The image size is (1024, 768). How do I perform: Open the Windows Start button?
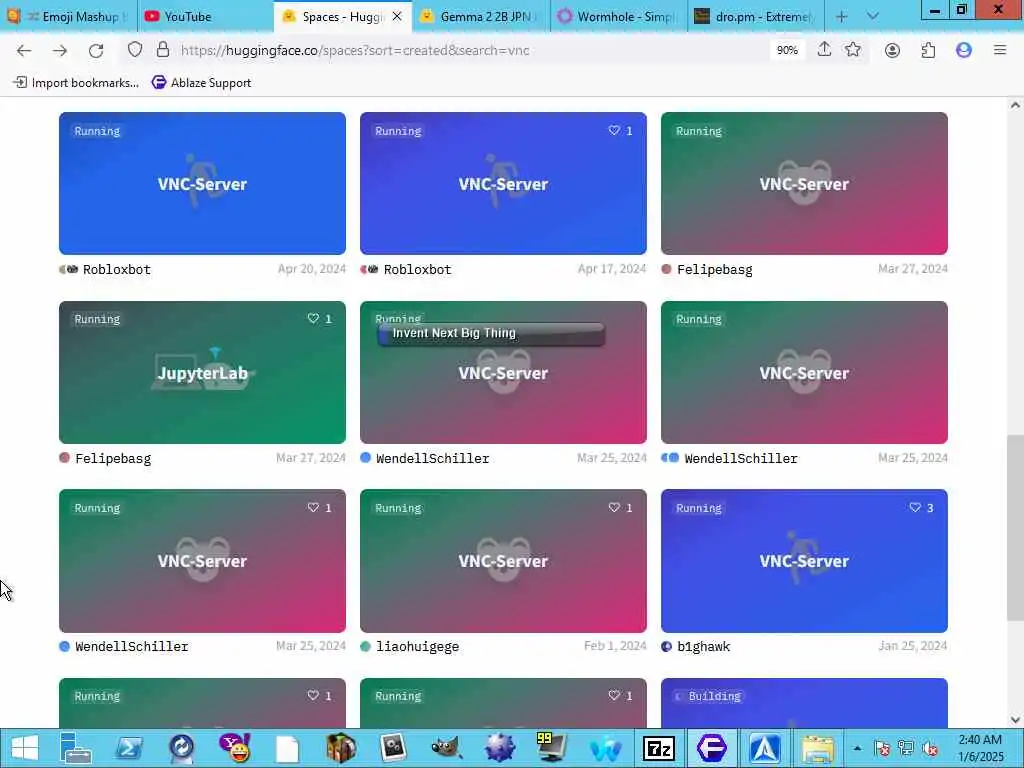(25, 748)
